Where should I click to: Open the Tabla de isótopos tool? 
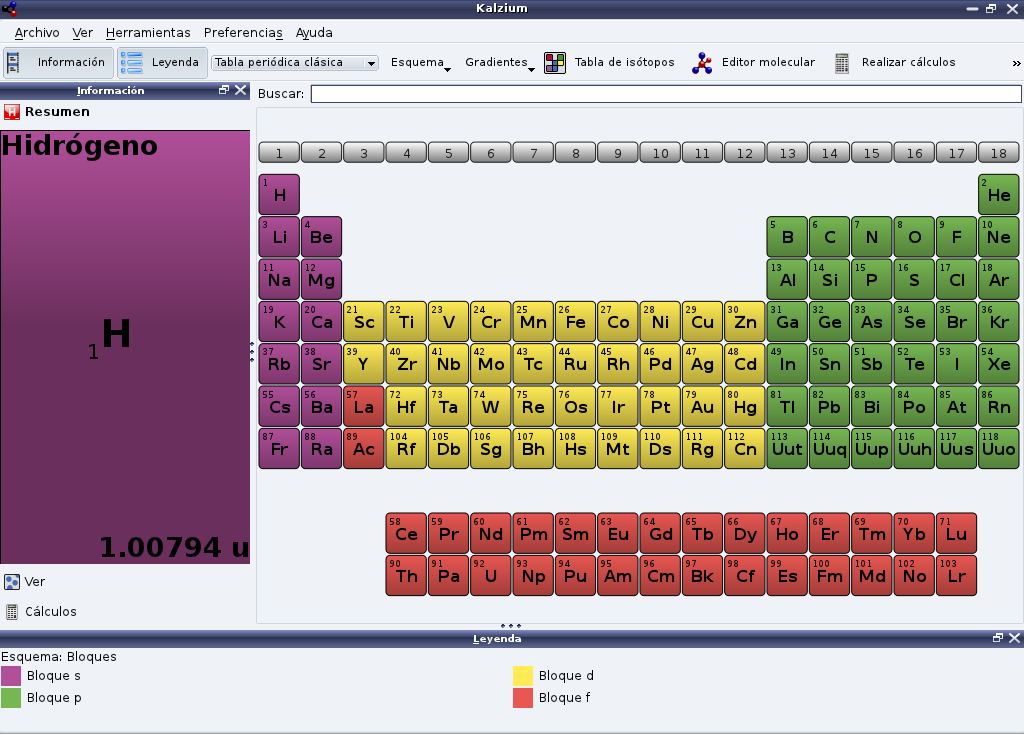click(609, 62)
